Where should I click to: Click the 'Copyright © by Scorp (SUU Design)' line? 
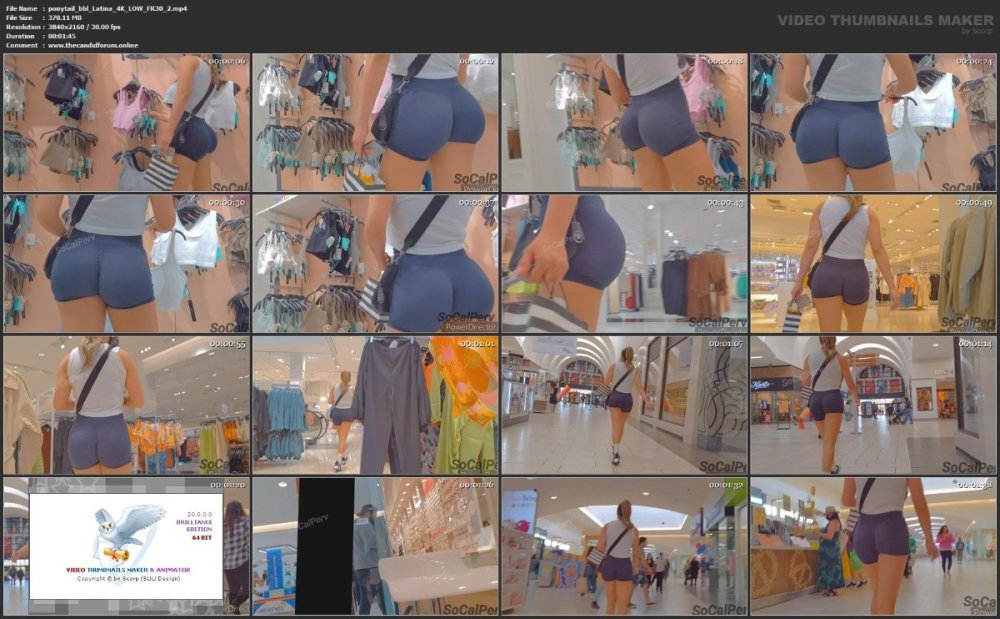[128, 579]
